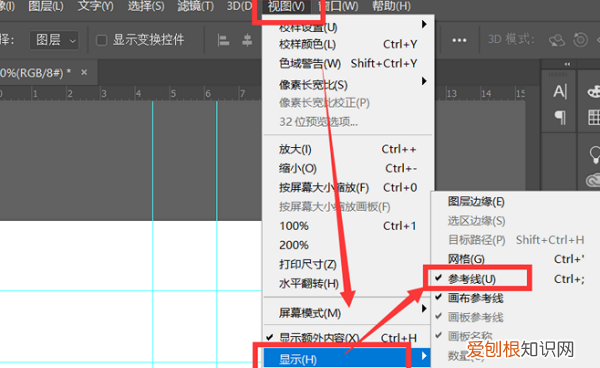600x368 pixels.
Task: Open the 文字(Y) menu
Action: [96, 7]
